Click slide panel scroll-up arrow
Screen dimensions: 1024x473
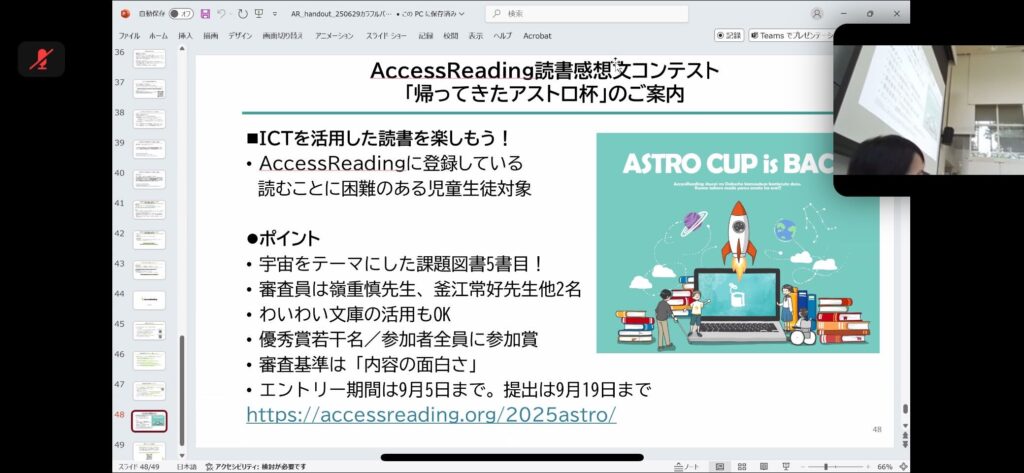182,49
